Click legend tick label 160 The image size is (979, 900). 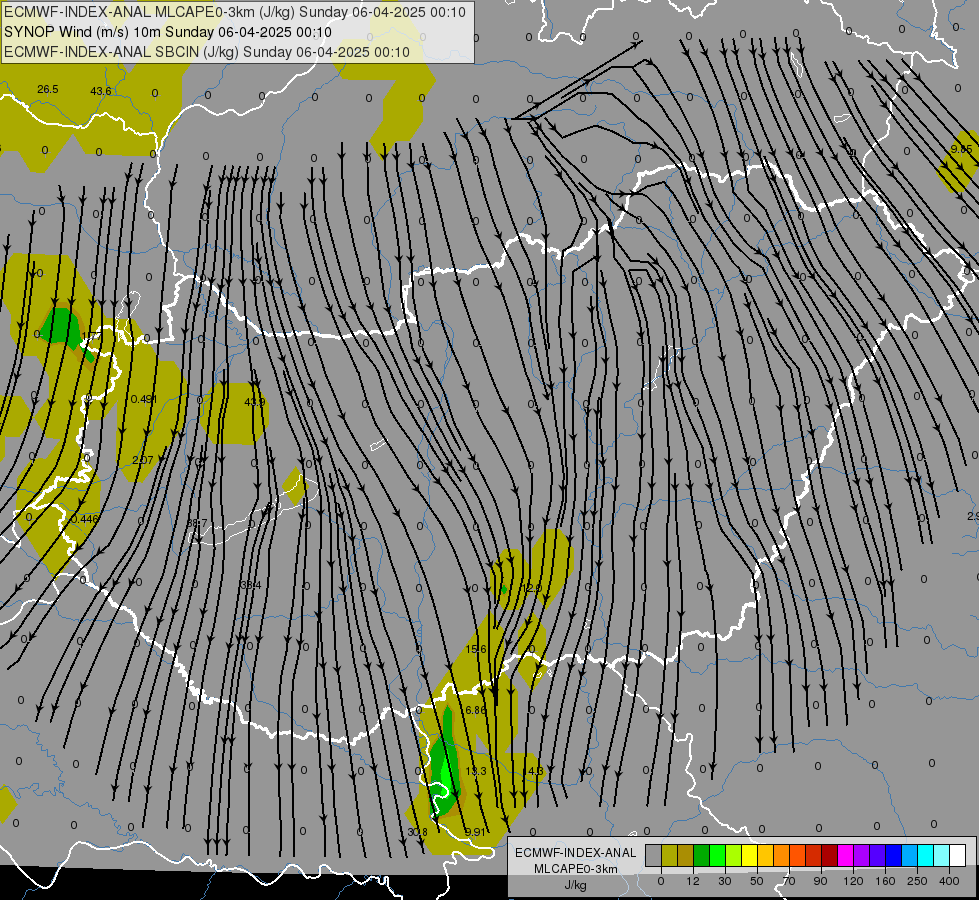(x=885, y=881)
